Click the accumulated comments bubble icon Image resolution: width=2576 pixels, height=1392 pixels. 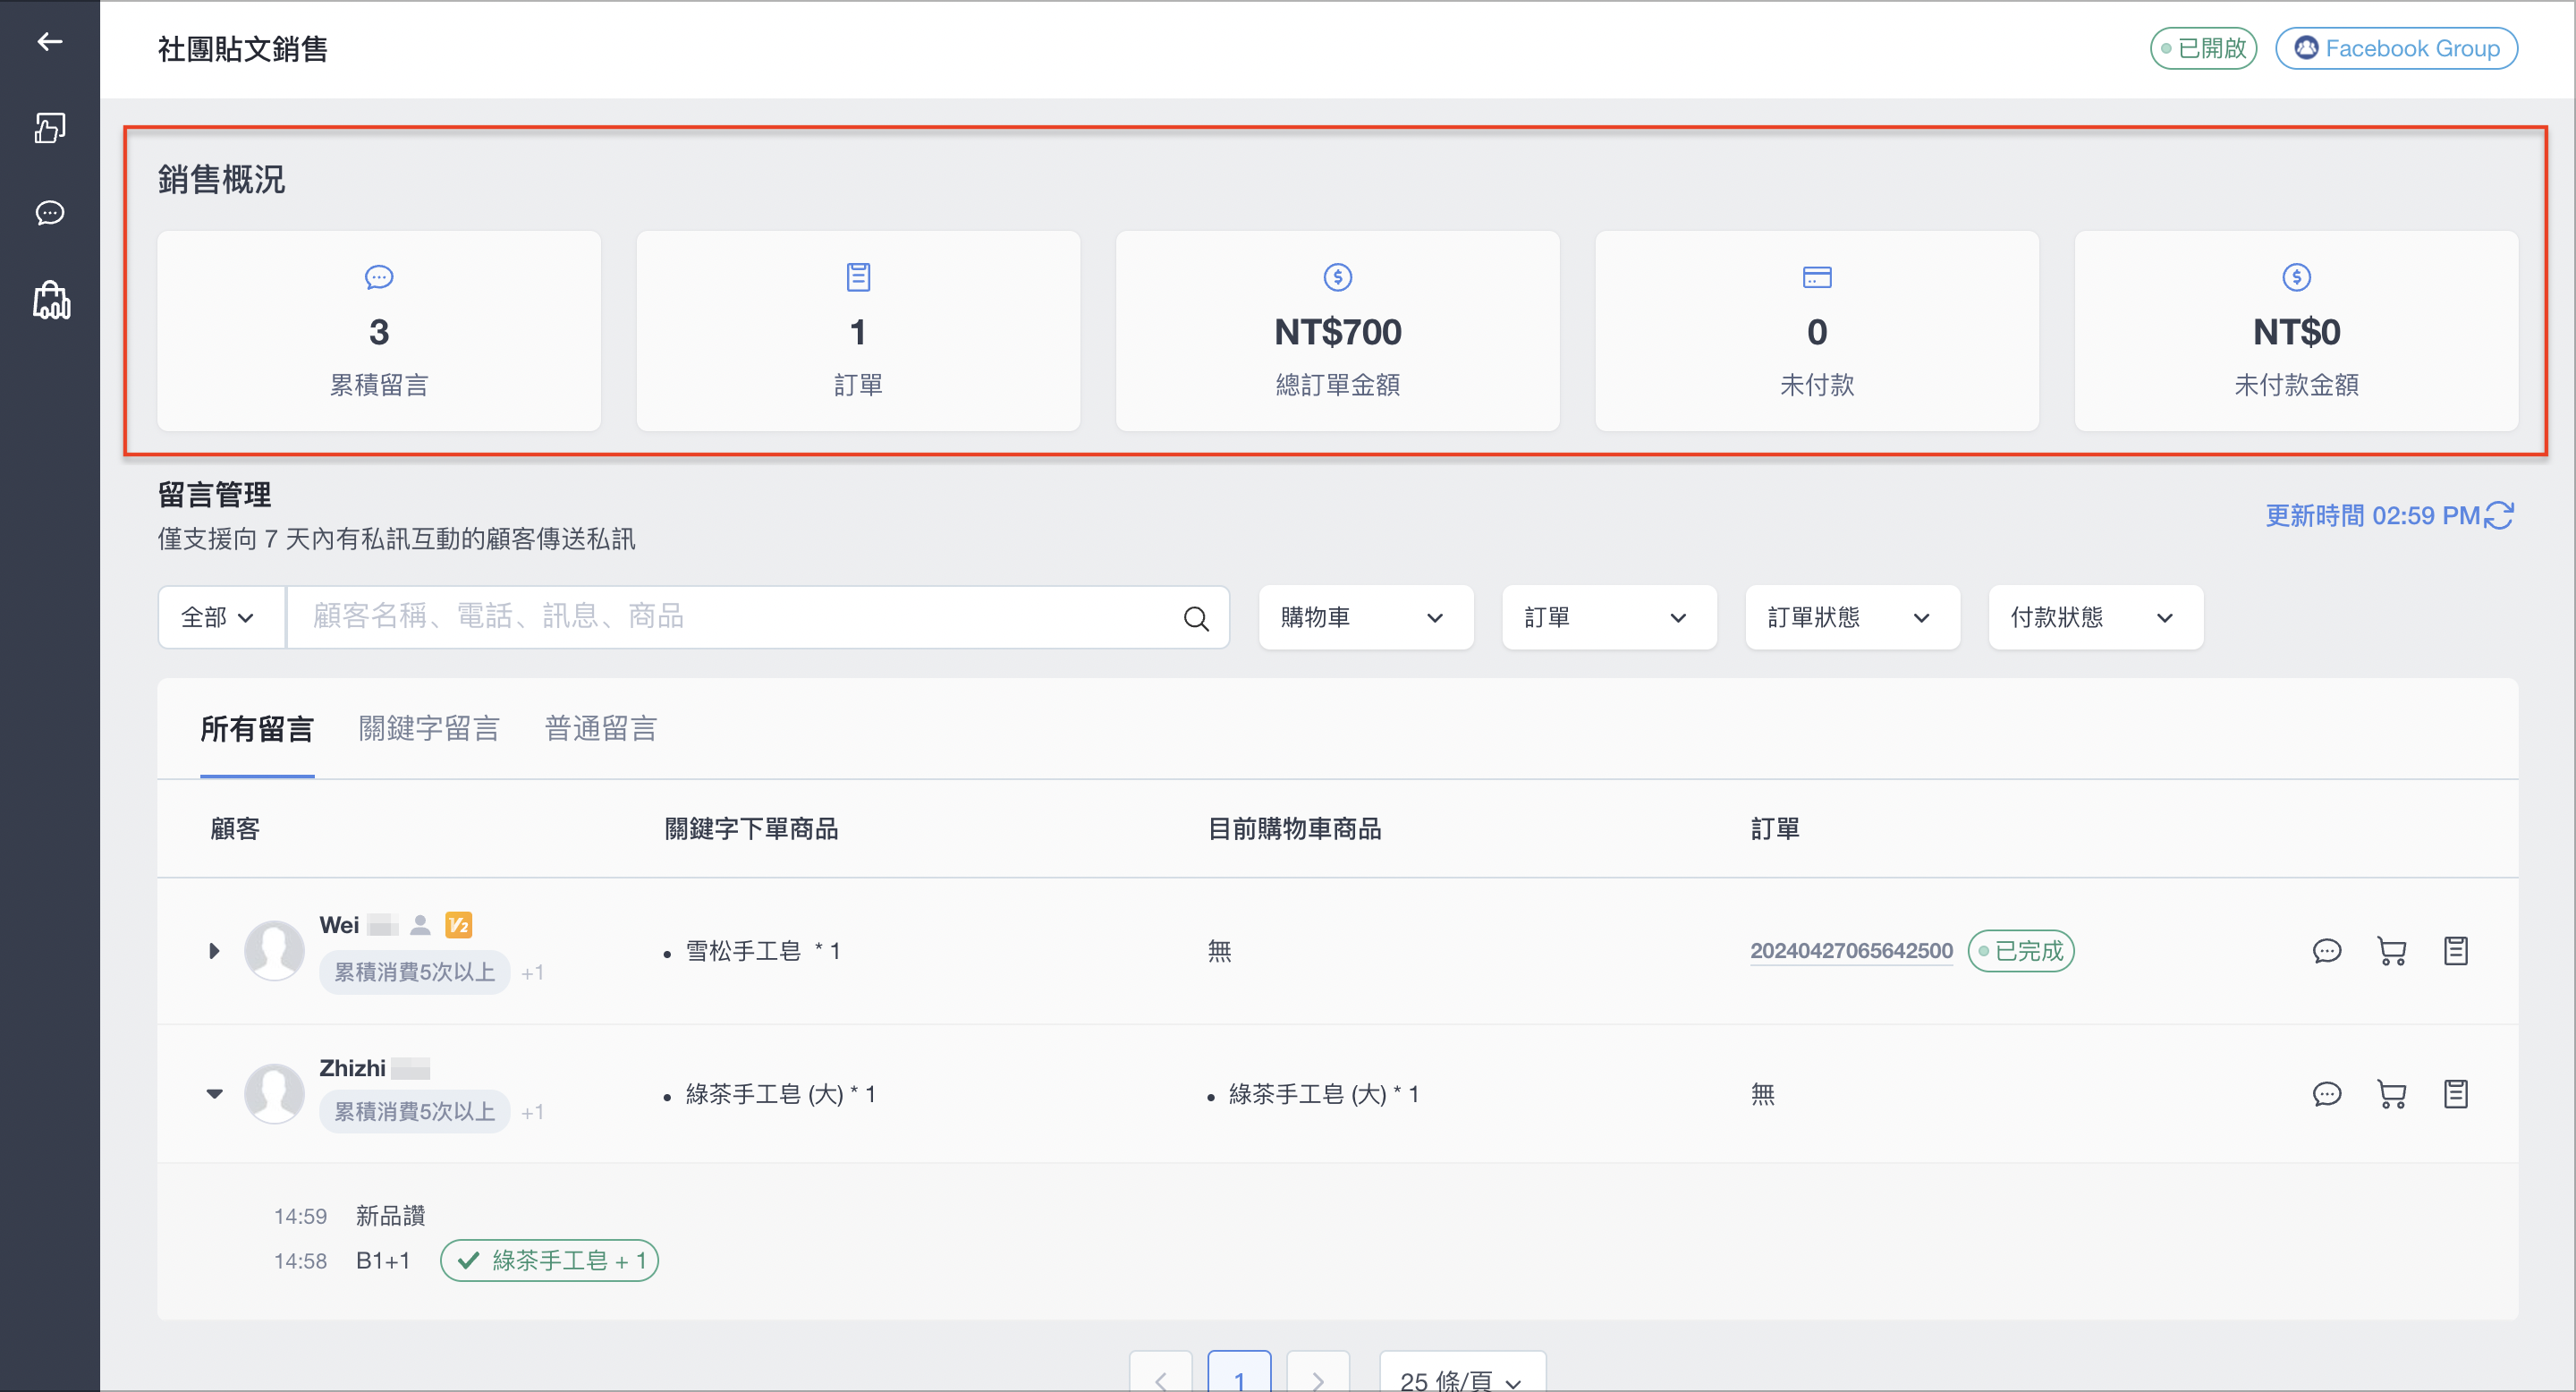[379, 277]
